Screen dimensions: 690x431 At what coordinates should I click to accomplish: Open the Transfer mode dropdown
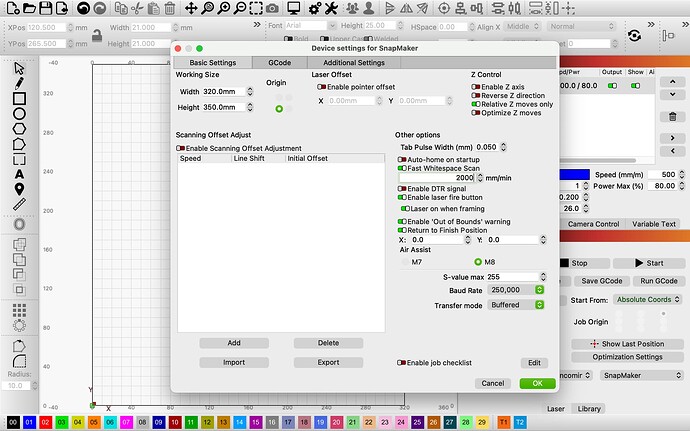coord(515,305)
